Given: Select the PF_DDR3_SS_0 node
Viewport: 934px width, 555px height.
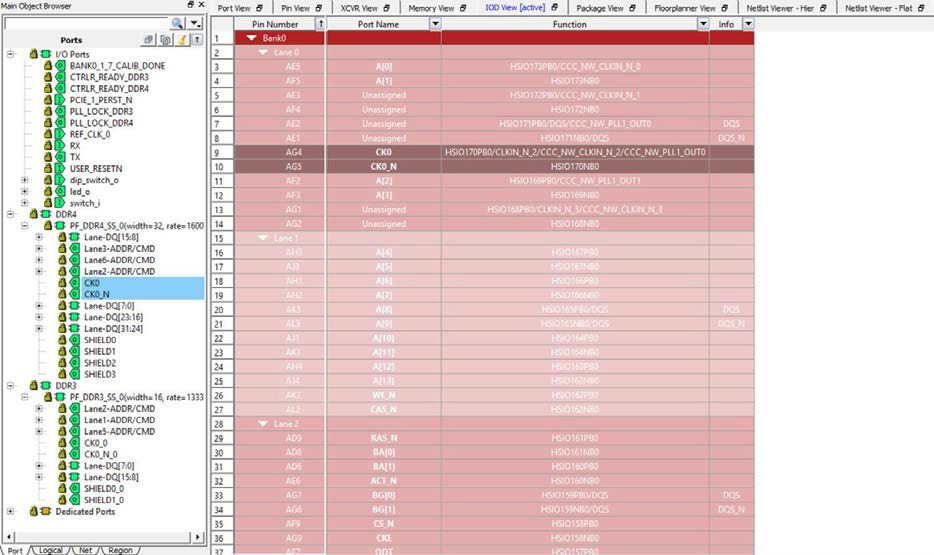Looking at the screenshot, I should point(136,397).
